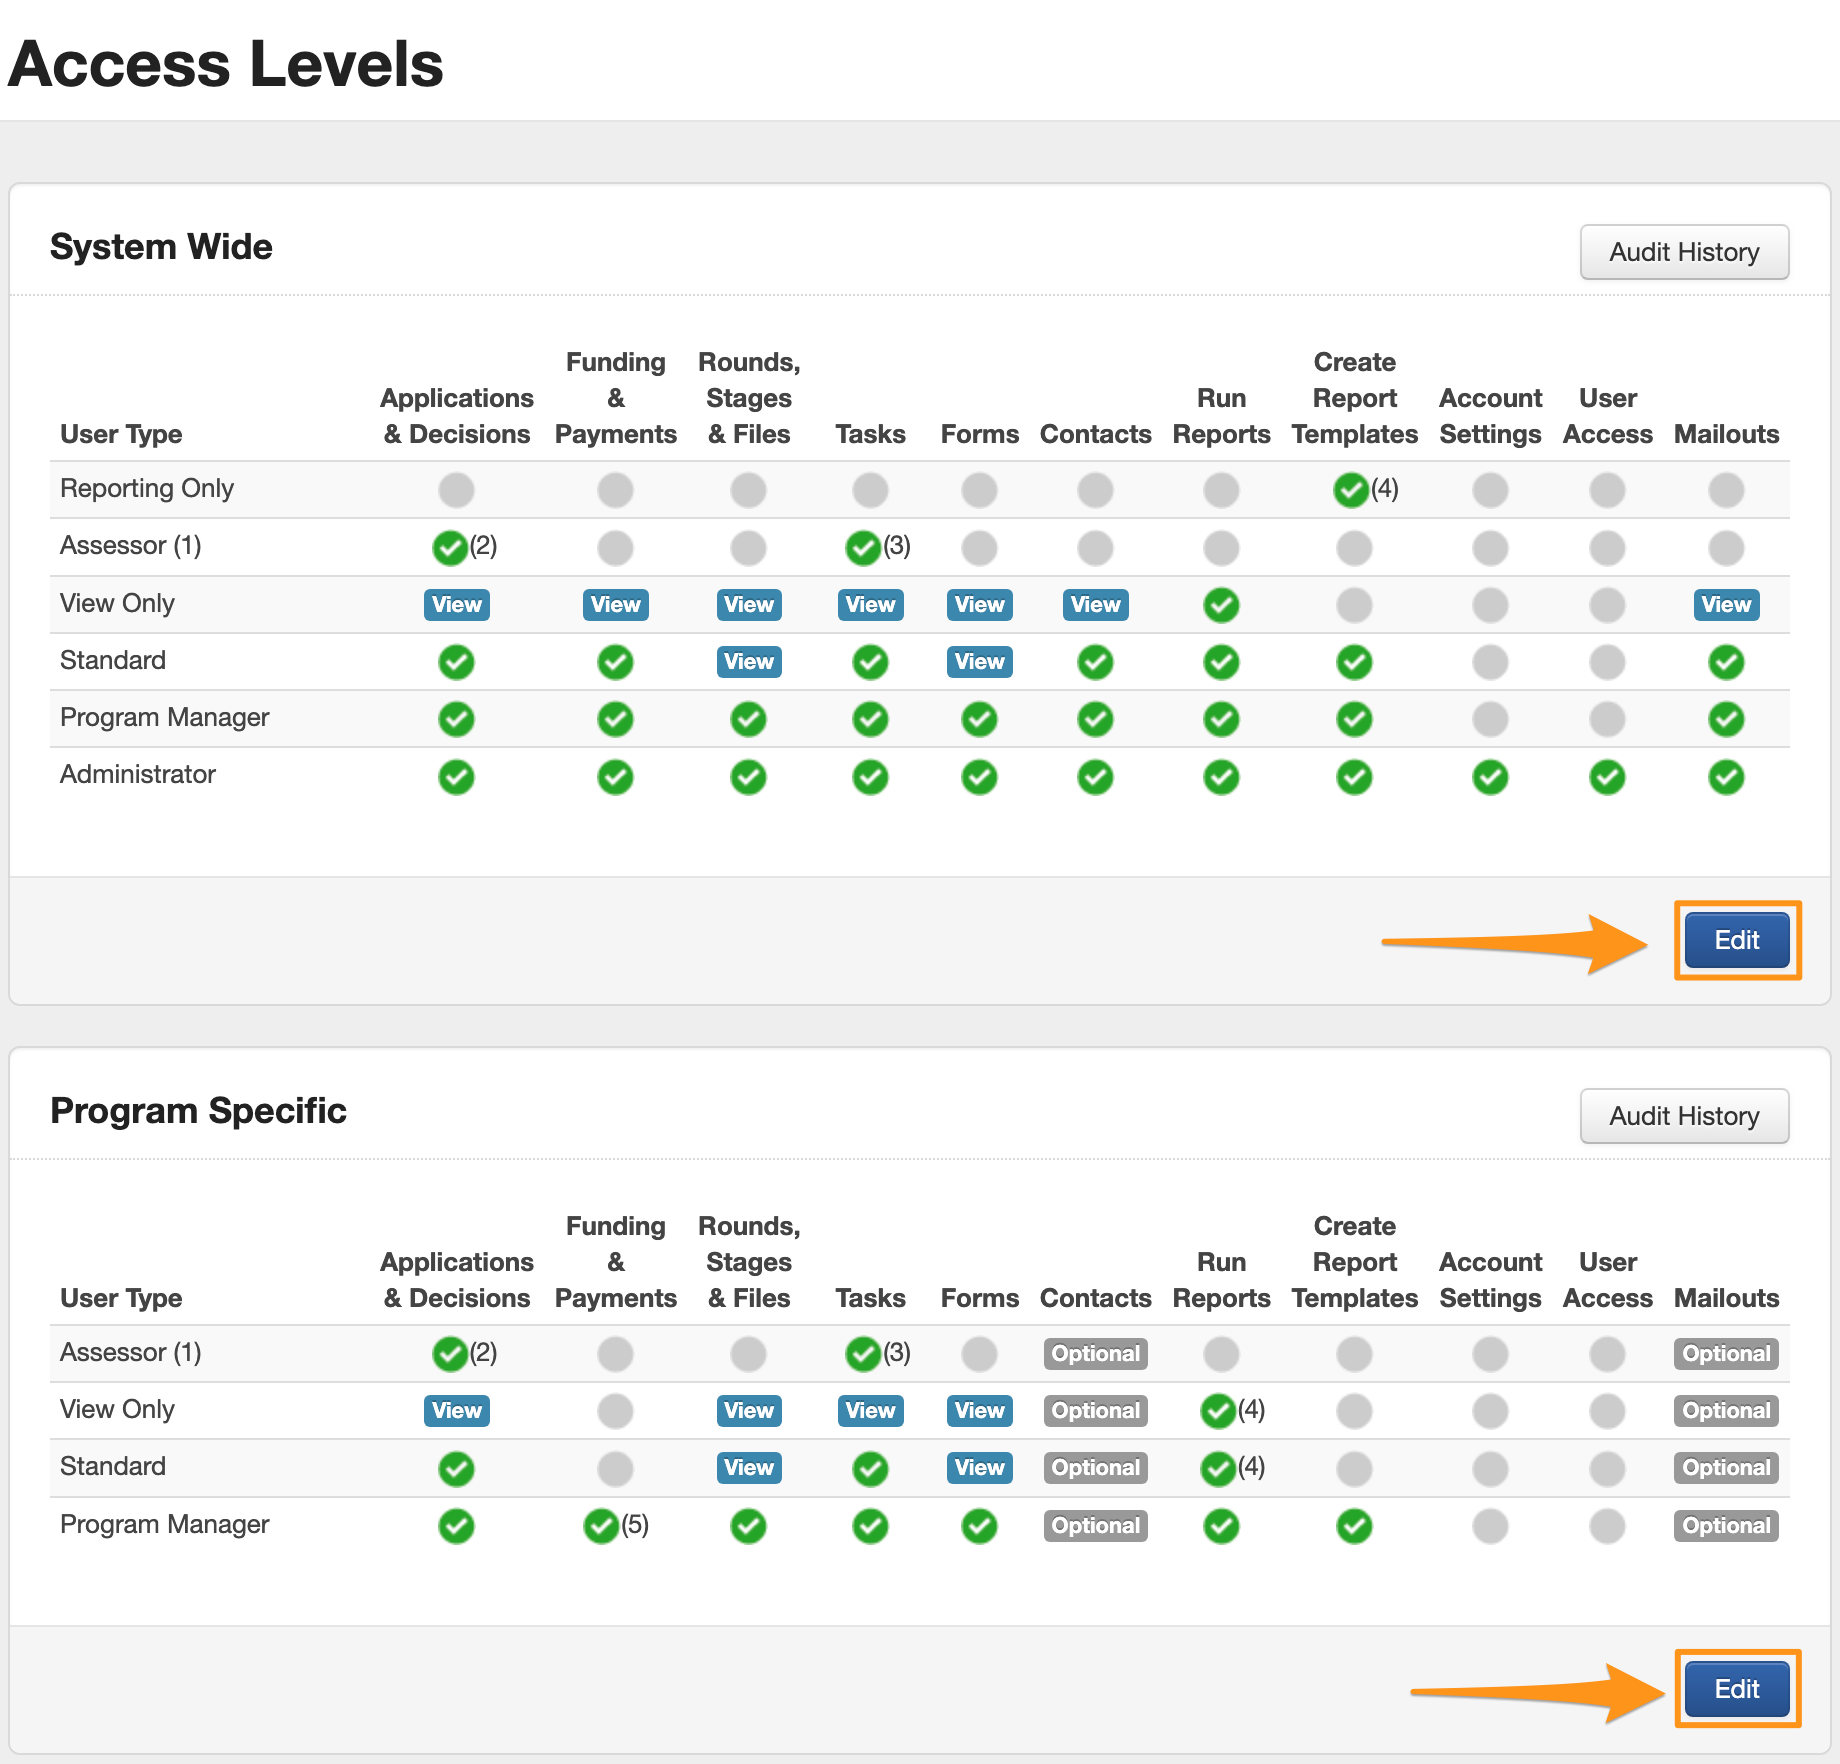Click grey circle for Reporting Only Applications & Decisions
The height and width of the screenshot is (1764, 1840).
tap(456, 490)
